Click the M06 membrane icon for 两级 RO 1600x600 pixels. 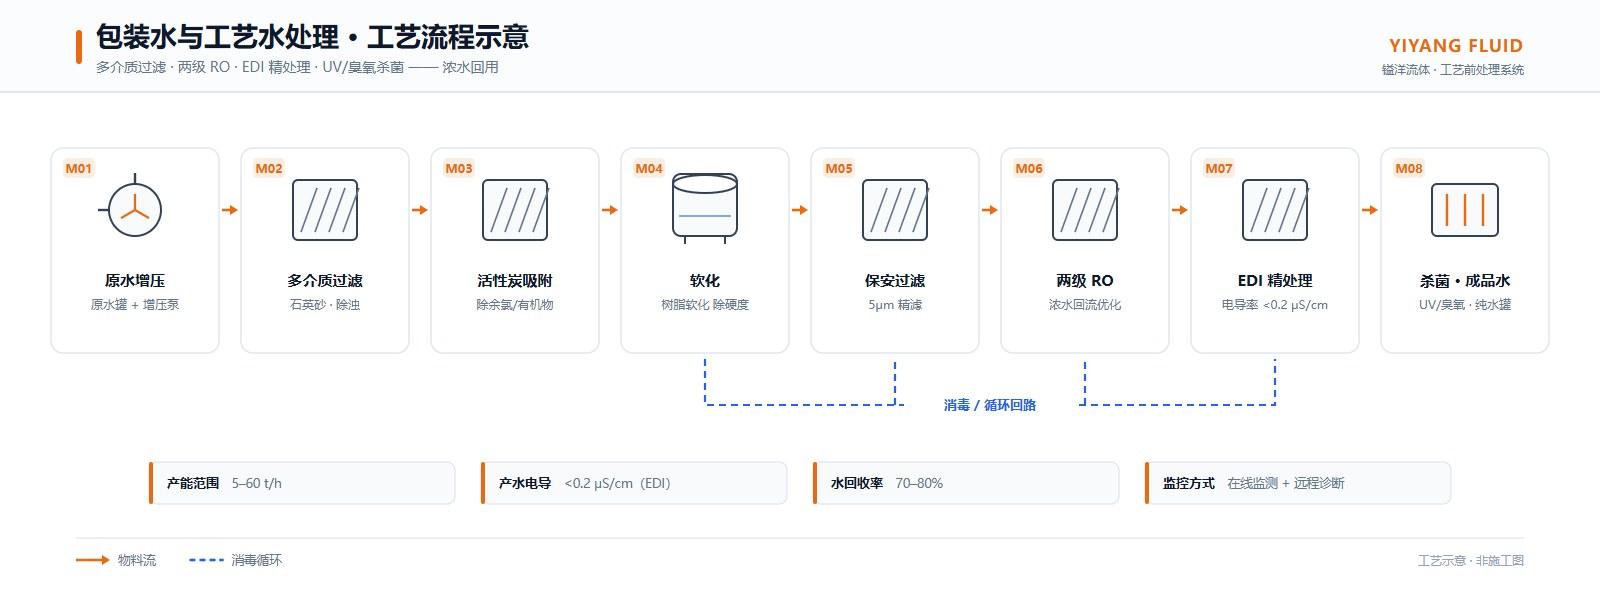1085,210
